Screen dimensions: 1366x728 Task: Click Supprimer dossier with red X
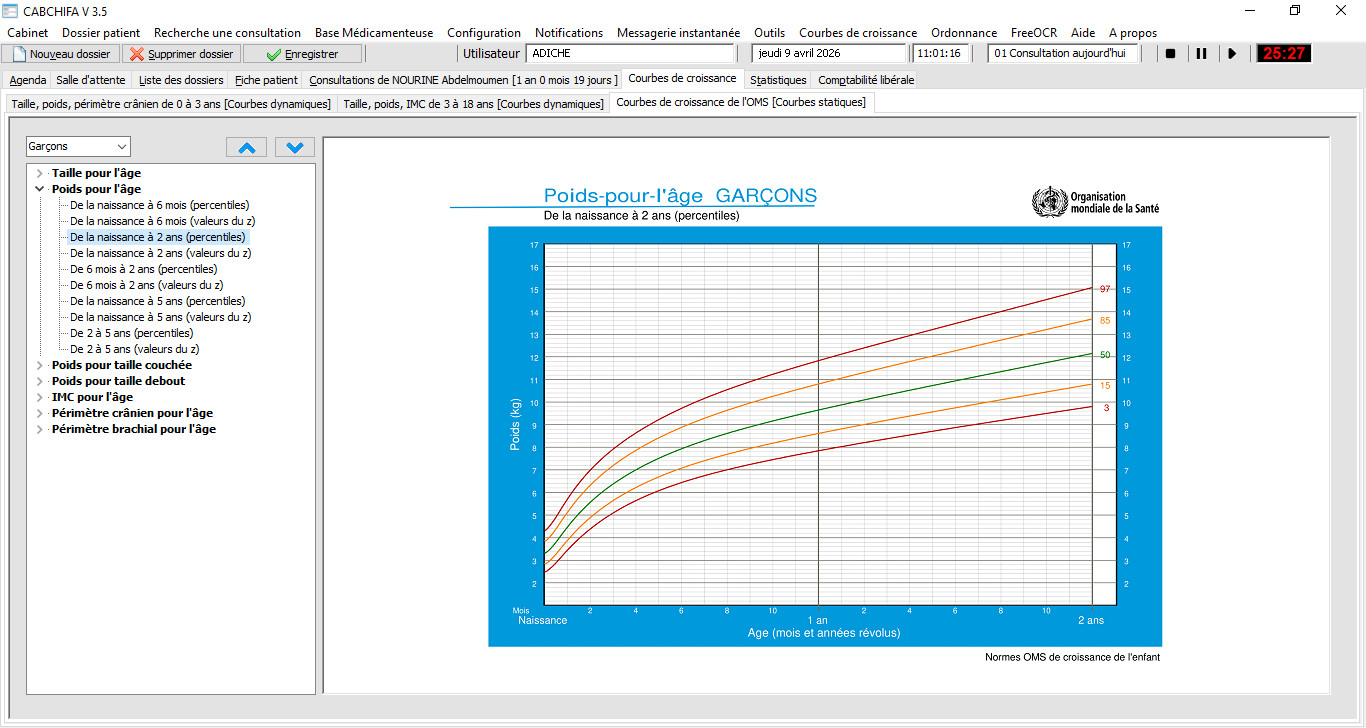(181, 54)
